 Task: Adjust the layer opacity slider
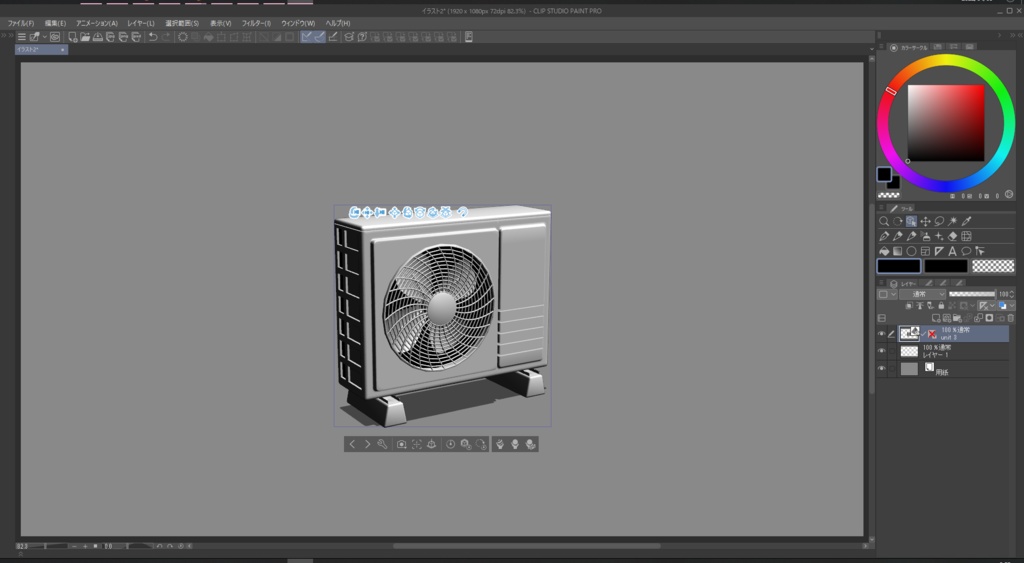[x=972, y=295]
